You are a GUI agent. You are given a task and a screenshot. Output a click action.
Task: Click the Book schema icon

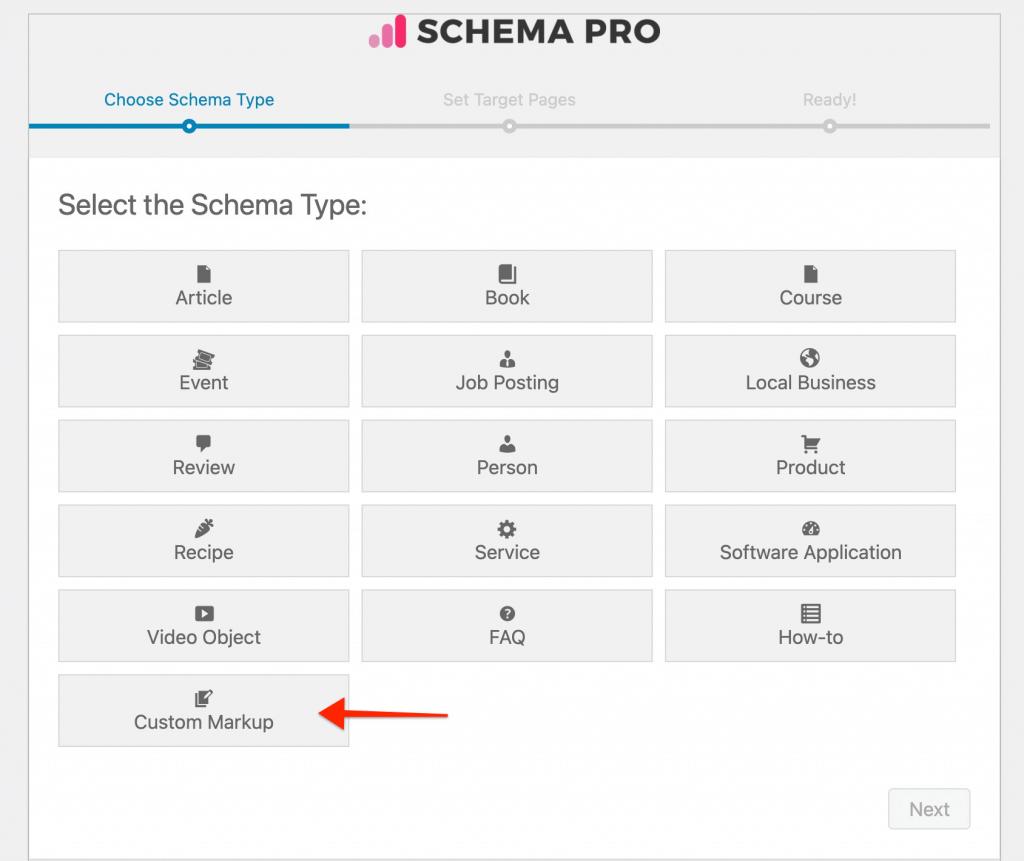tap(506, 273)
